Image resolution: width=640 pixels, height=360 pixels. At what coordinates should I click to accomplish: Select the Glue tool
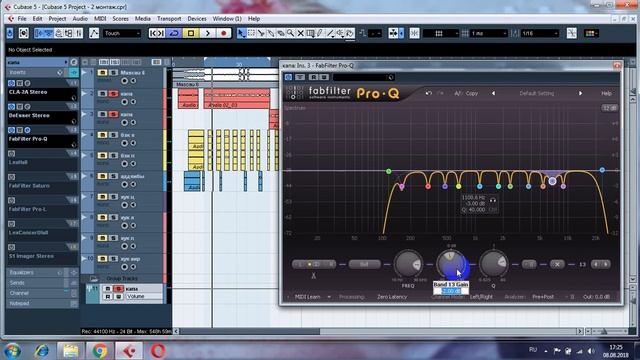coord(271,33)
